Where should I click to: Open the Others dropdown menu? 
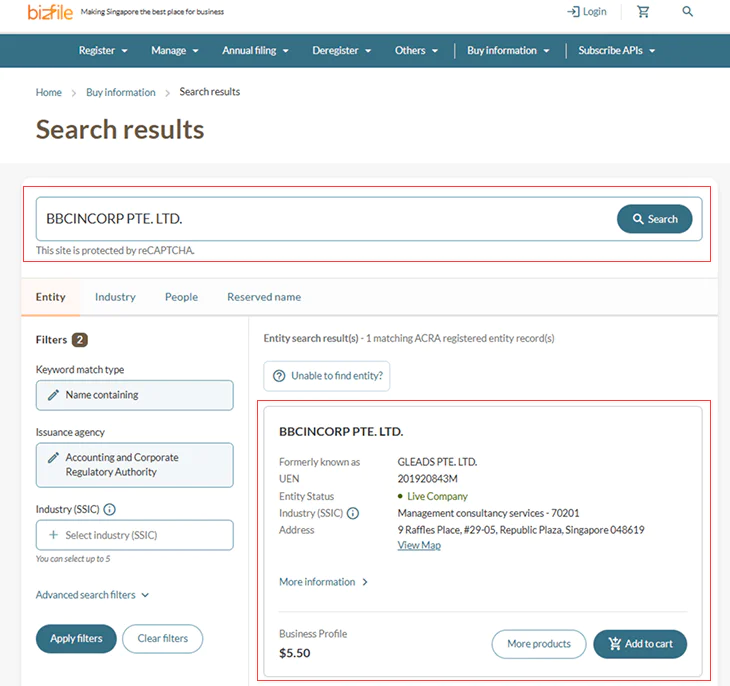416,50
